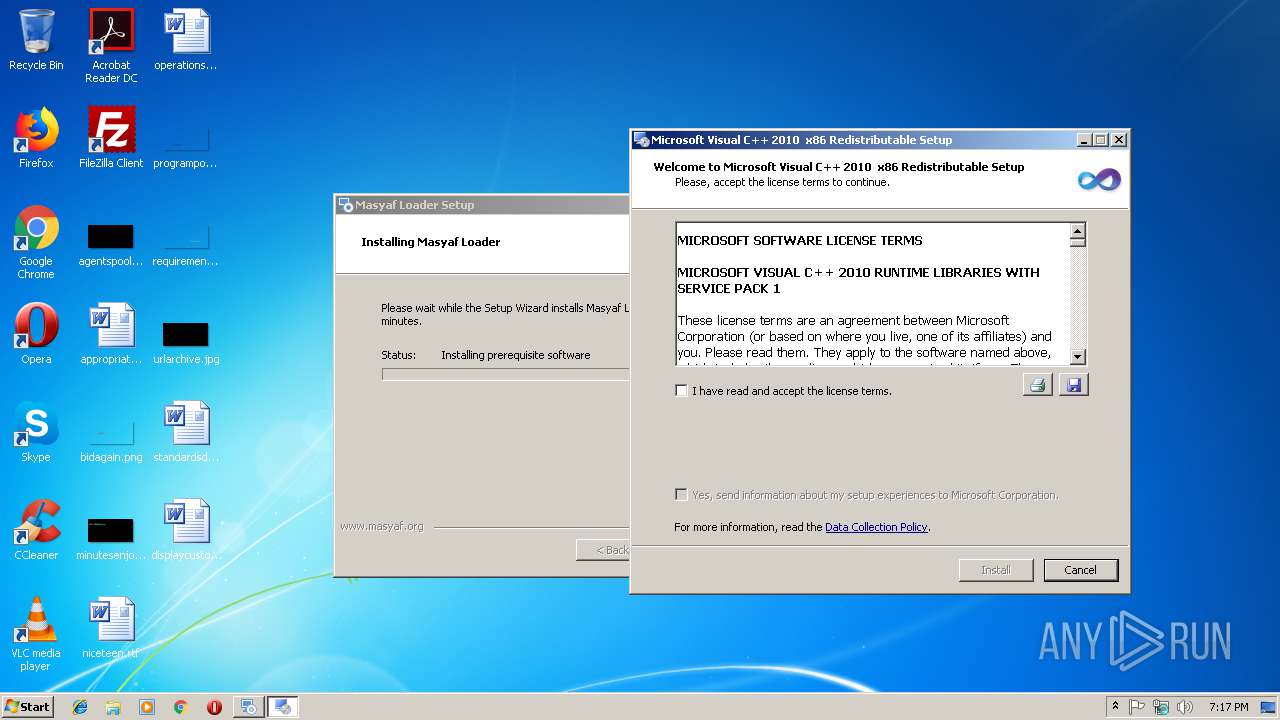Launch CCleaner desktop shortcut
Image resolution: width=1280 pixels, height=720 pixels.
click(x=36, y=530)
